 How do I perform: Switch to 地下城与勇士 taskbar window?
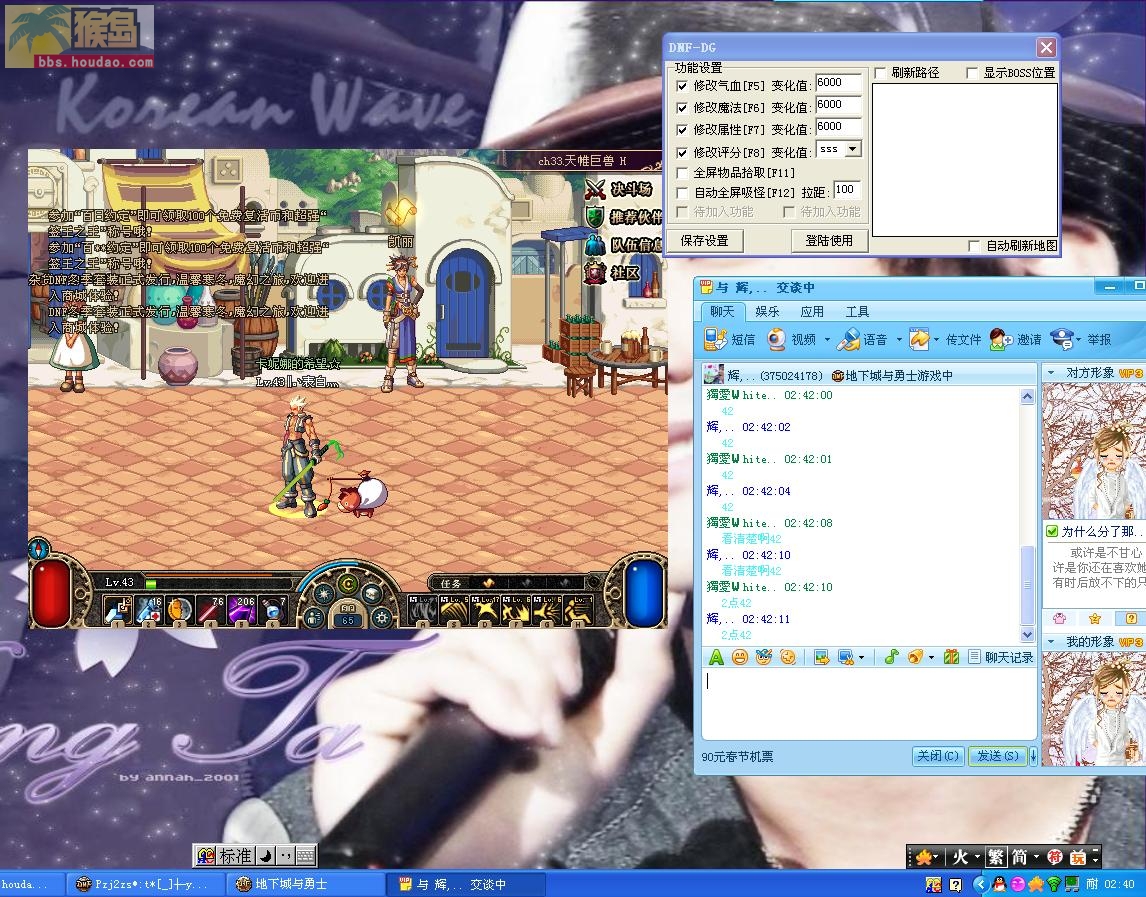(x=305, y=885)
